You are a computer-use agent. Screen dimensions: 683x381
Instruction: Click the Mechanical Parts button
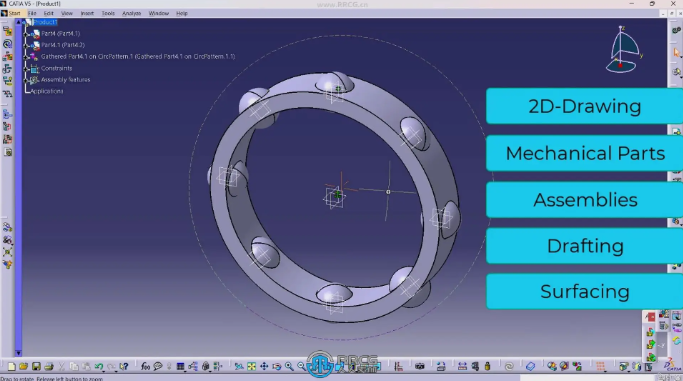point(584,153)
